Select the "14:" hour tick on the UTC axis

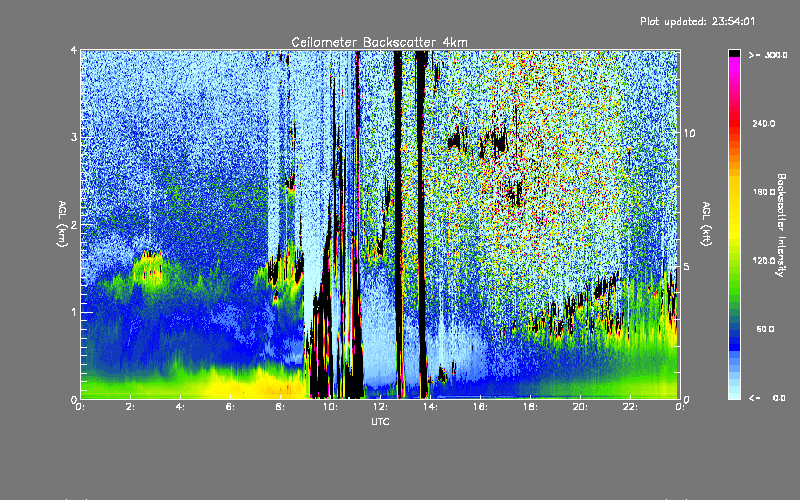[430, 407]
